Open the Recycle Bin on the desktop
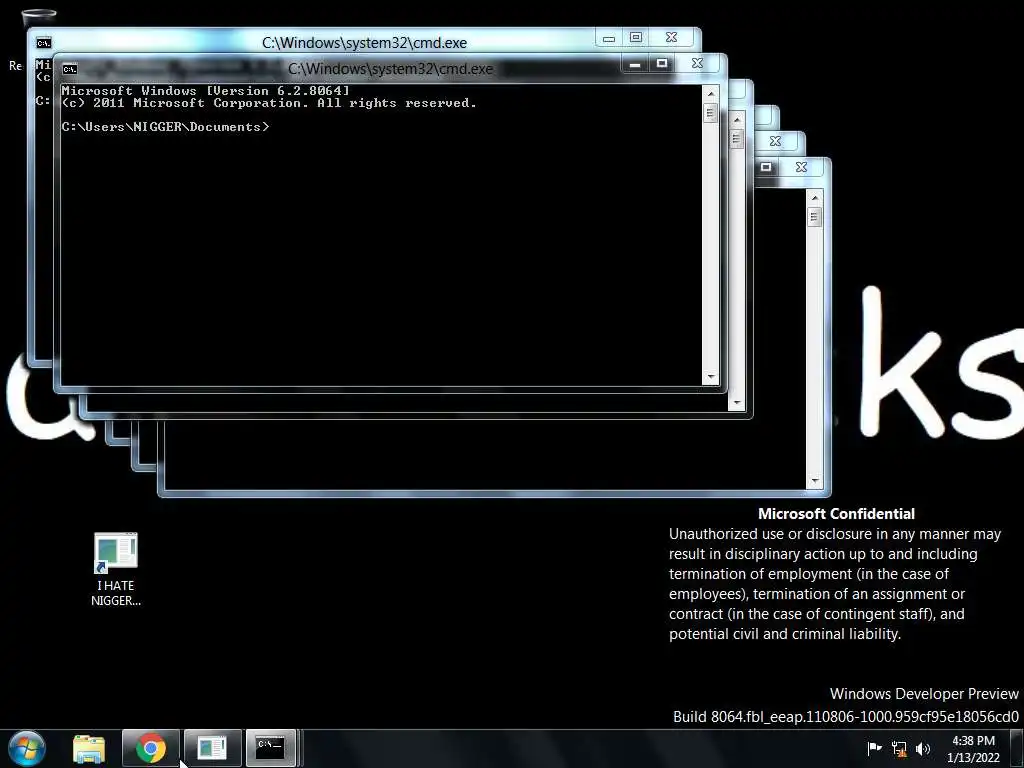Screen dimensions: 1024x768 (x=39, y=16)
